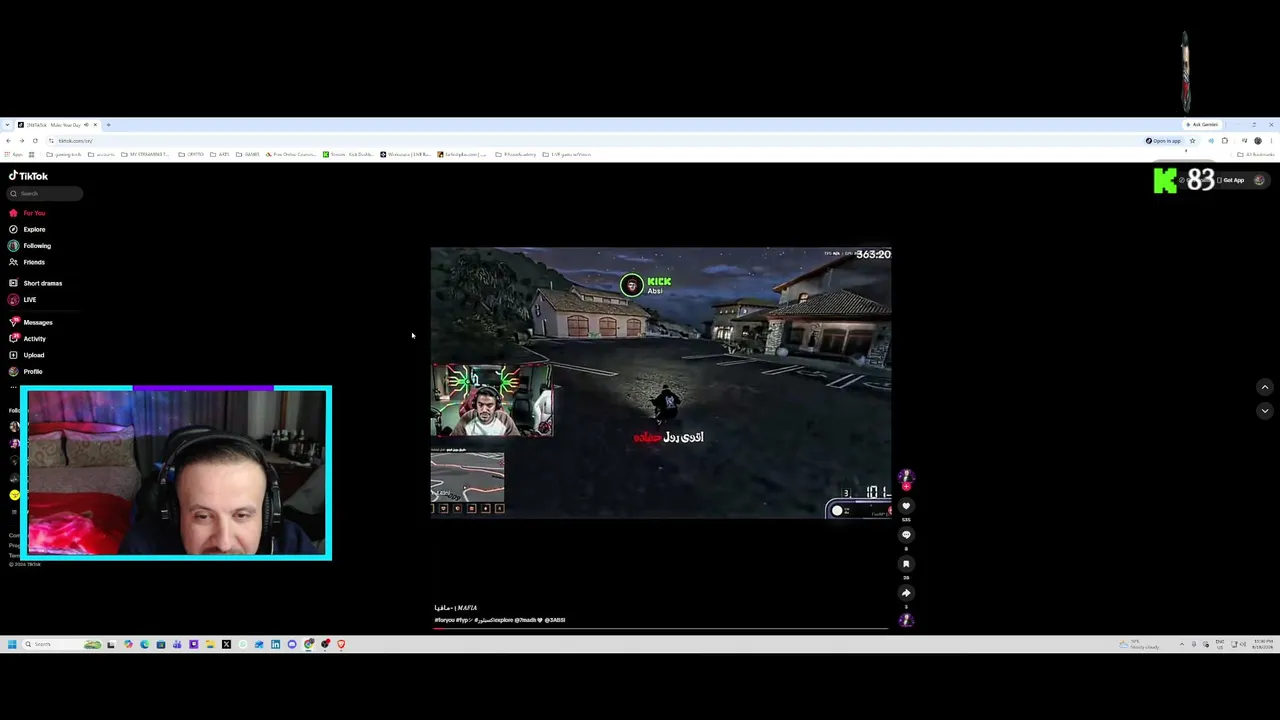
Task: Open the Extensions puzzle icon in Chrome
Action: tap(1225, 141)
